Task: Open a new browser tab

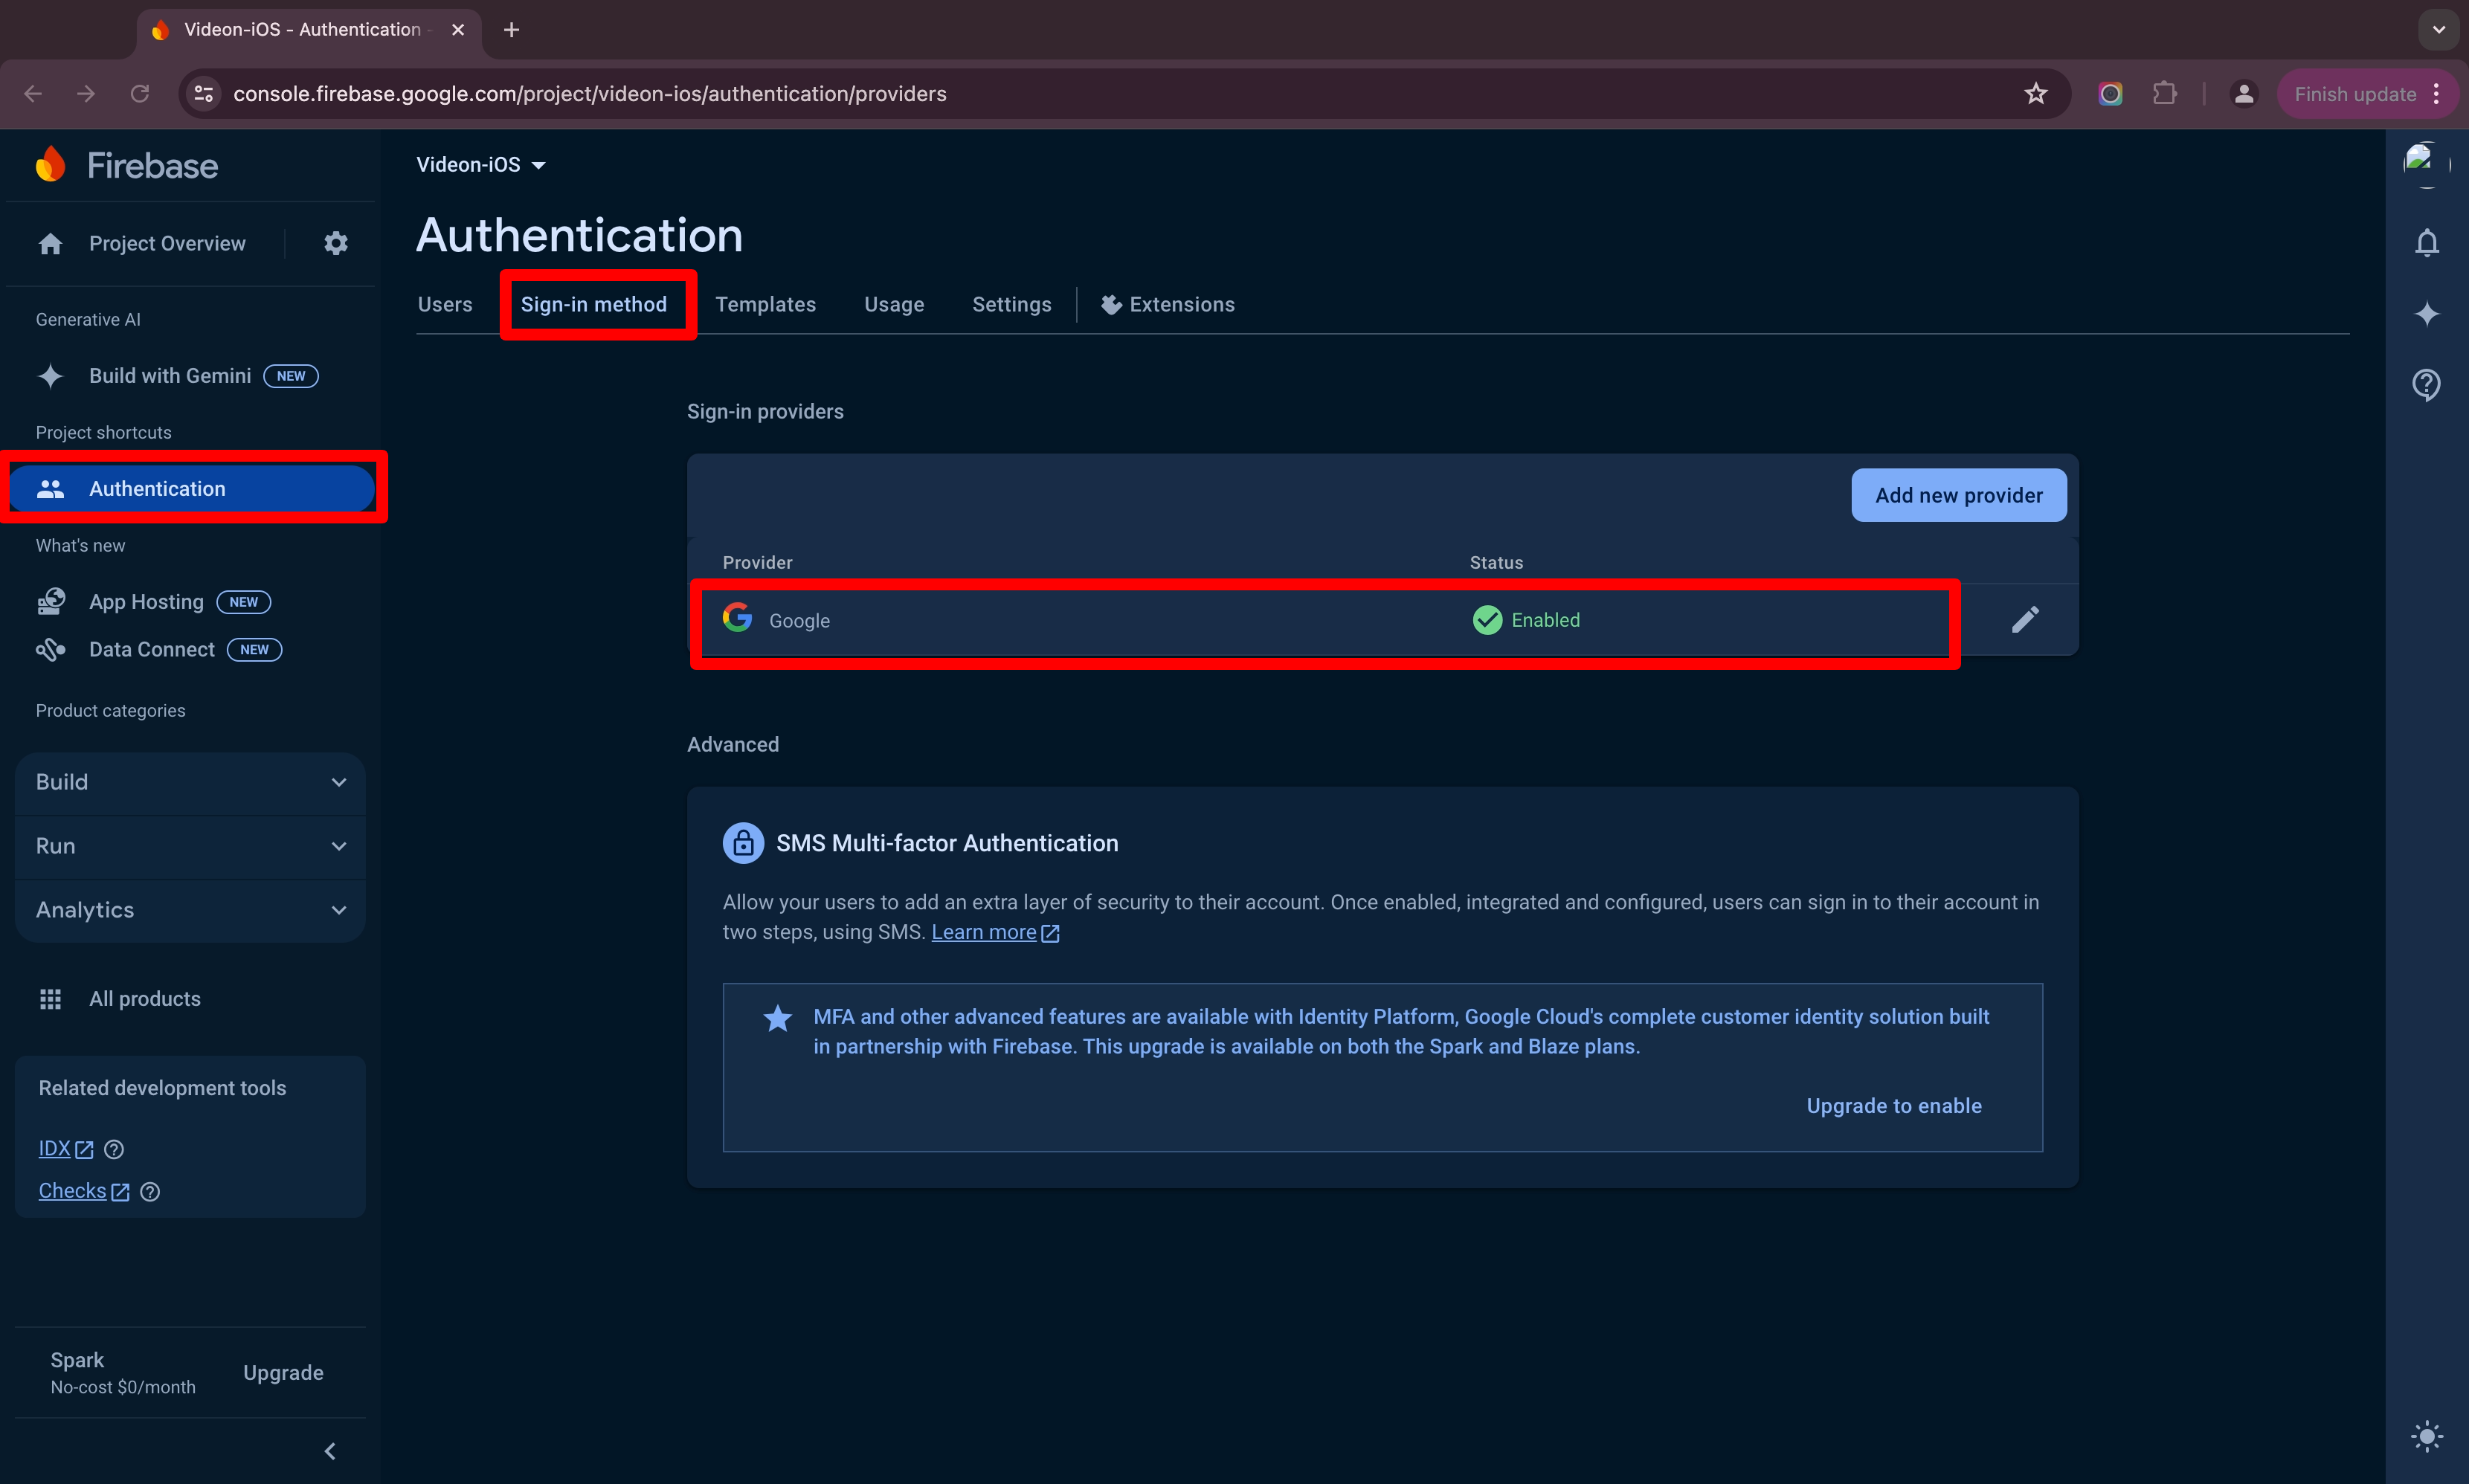Action: [511, 30]
